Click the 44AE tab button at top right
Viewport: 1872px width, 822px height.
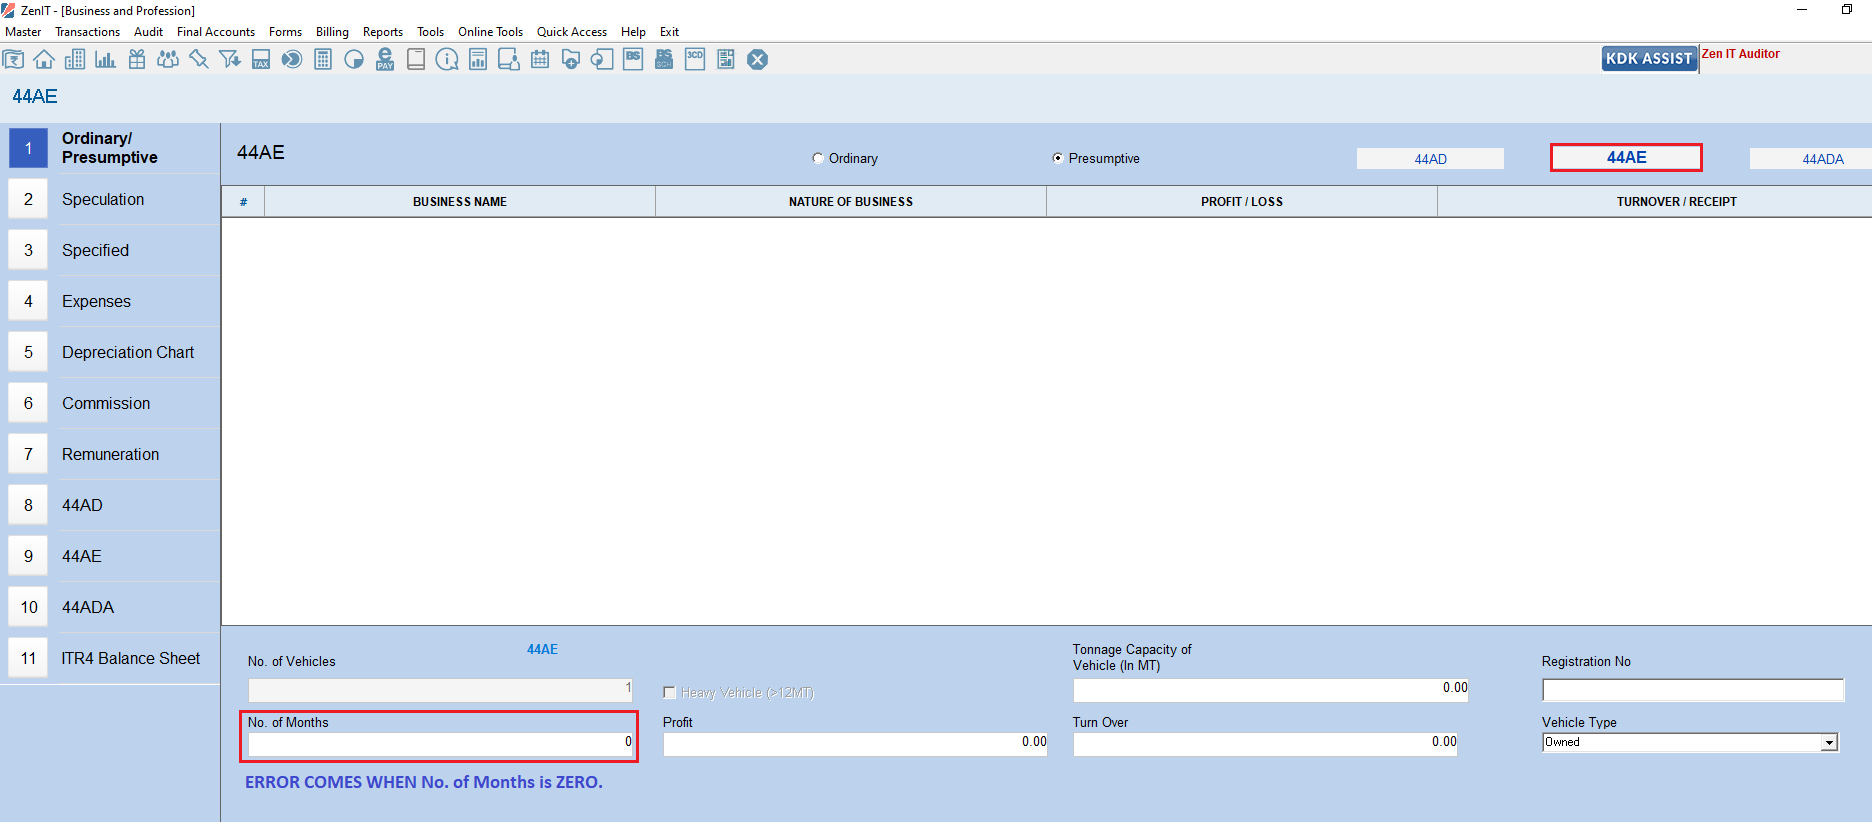(1626, 157)
